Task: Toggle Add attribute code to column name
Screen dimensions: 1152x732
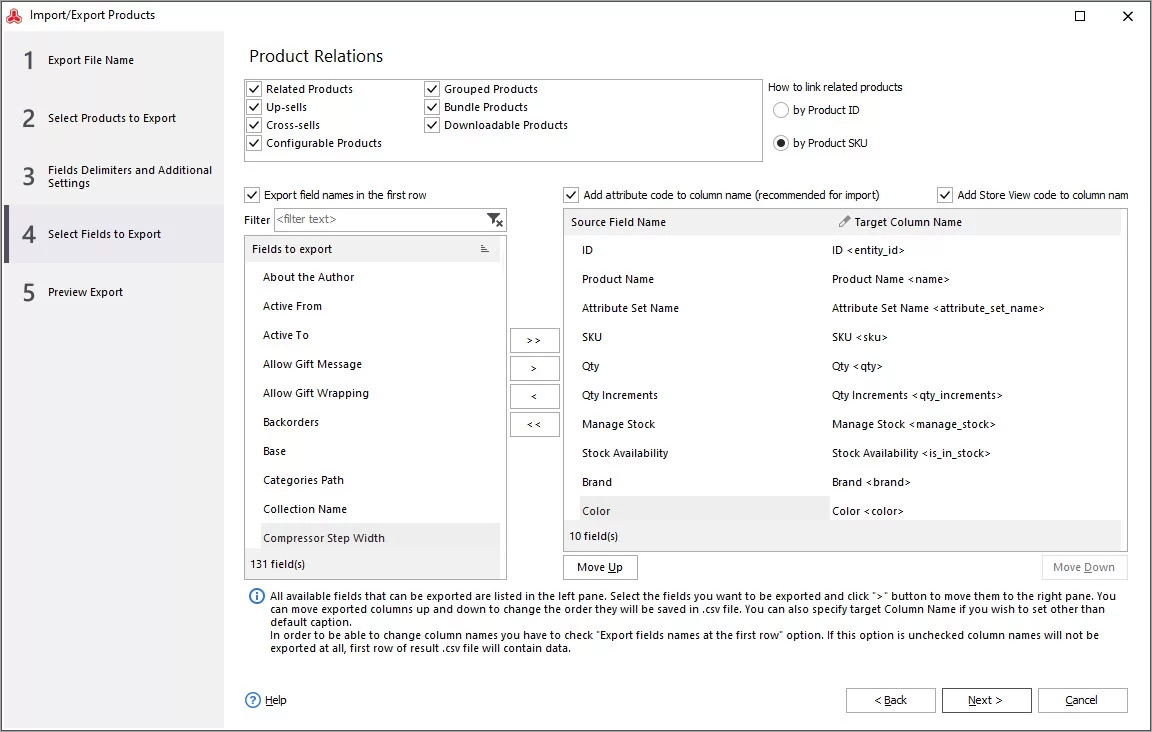Action: 571,195
